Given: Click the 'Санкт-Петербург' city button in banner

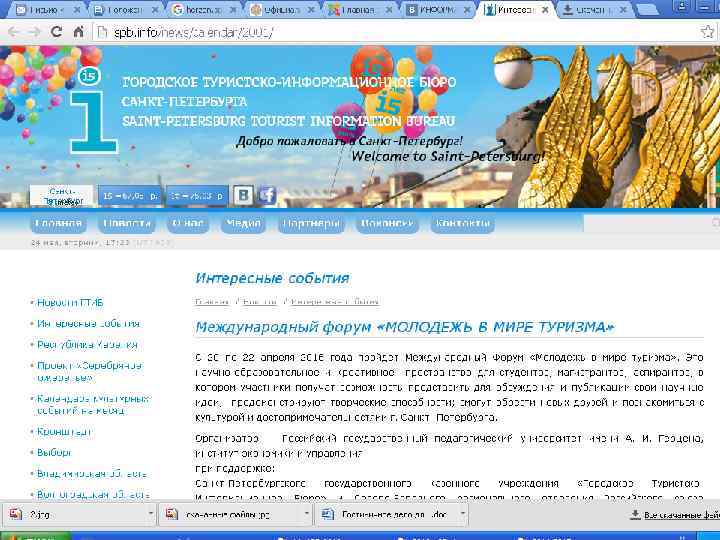Looking at the screenshot, I should coord(62,196).
